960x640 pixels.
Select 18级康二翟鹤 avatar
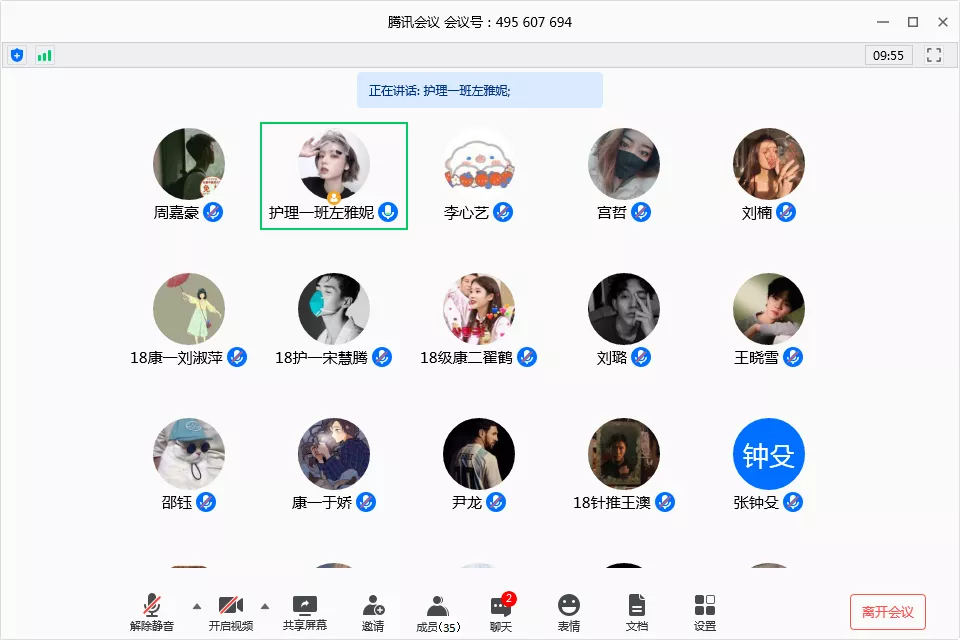point(479,309)
